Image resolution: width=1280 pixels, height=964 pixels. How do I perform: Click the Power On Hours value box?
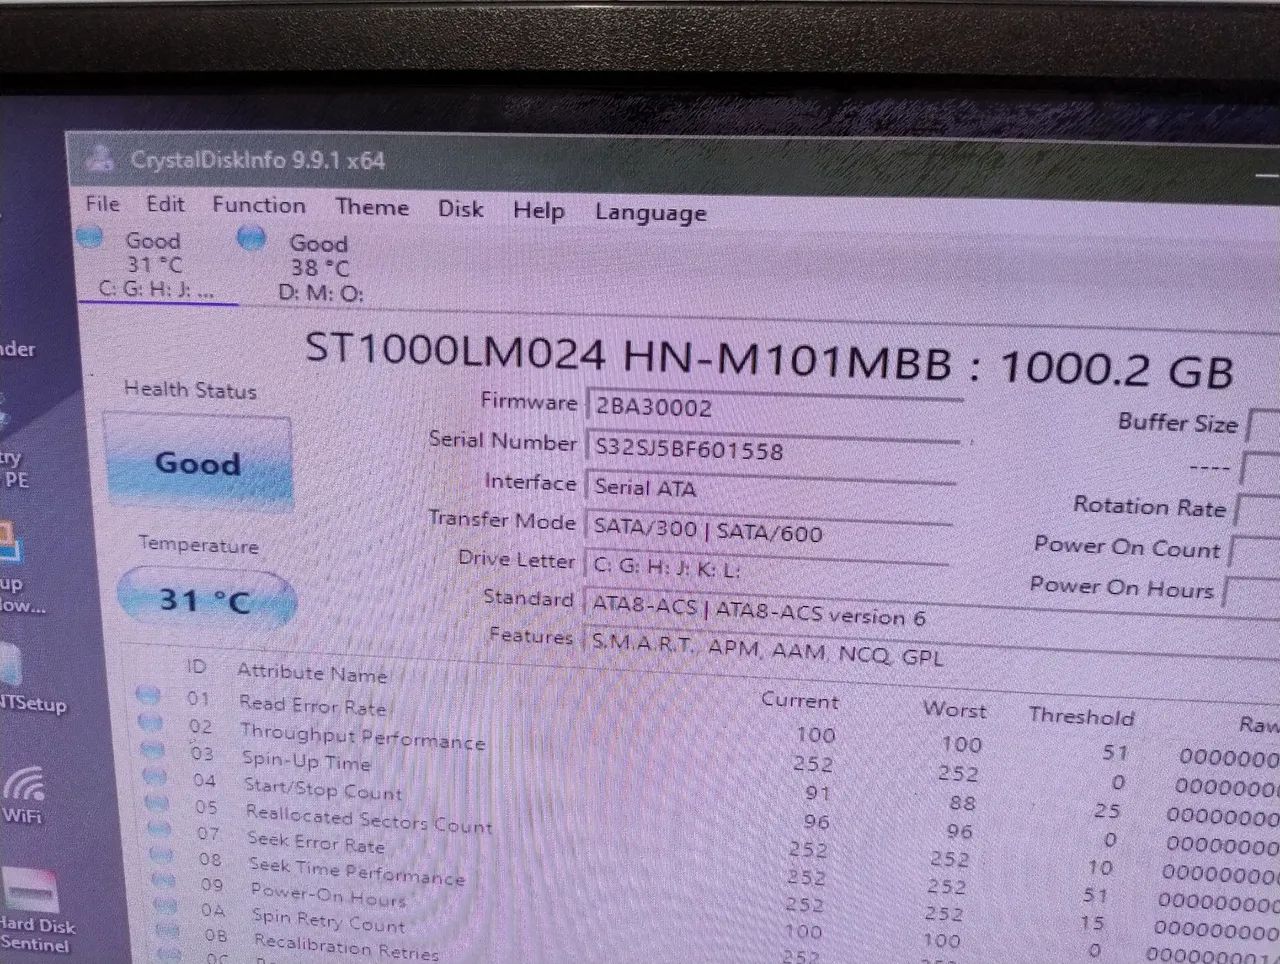pos(1252,593)
